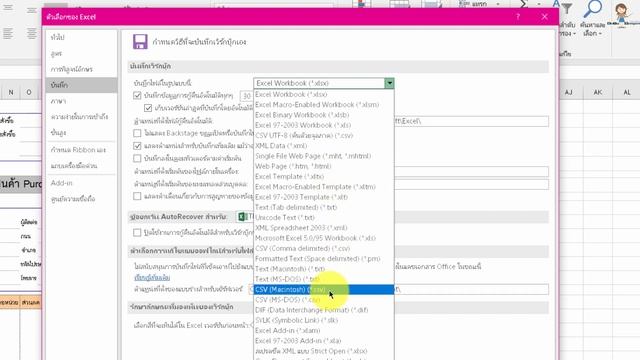
Task: Choose CSV UTF-8 (*.csv) option
Action: (x=324, y=136)
